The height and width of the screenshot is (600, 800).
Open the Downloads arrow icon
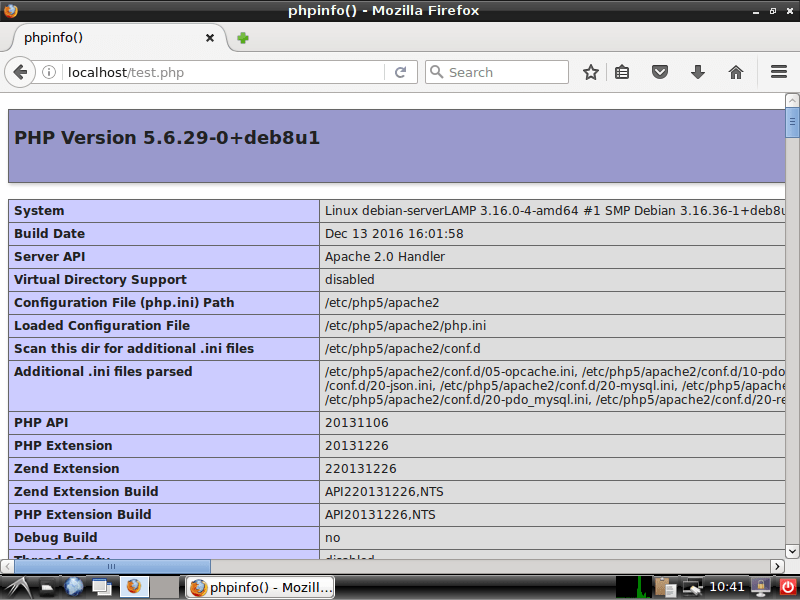coord(698,72)
